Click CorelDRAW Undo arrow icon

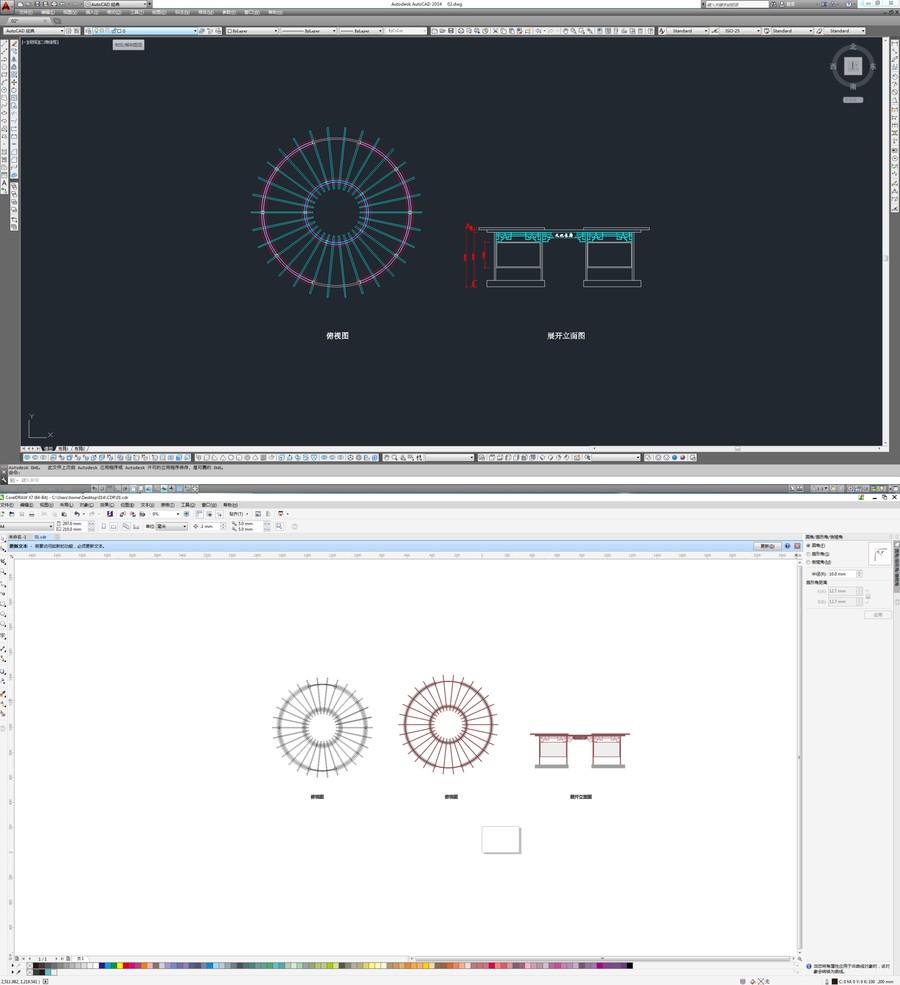click(x=77, y=514)
